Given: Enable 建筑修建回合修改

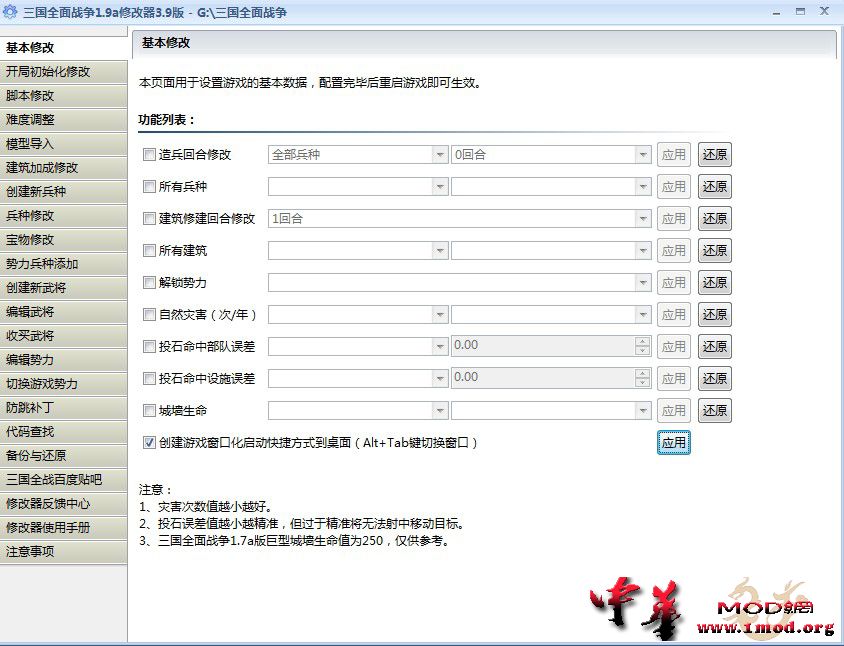Looking at the screenshot, I should (x=148, y=218).
